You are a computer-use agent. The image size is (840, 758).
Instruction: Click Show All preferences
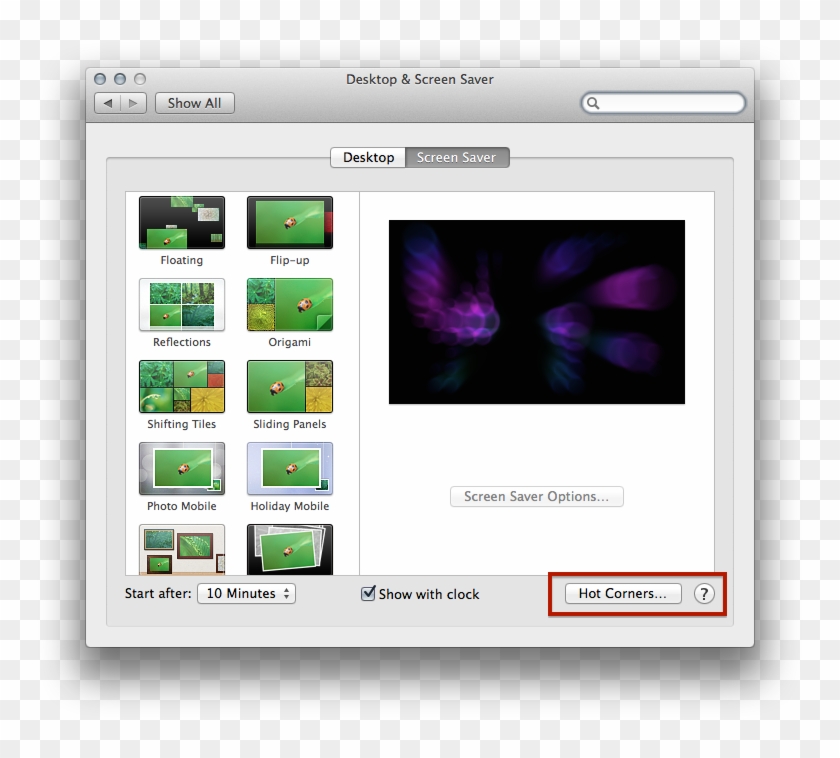[x=194, y=103]
